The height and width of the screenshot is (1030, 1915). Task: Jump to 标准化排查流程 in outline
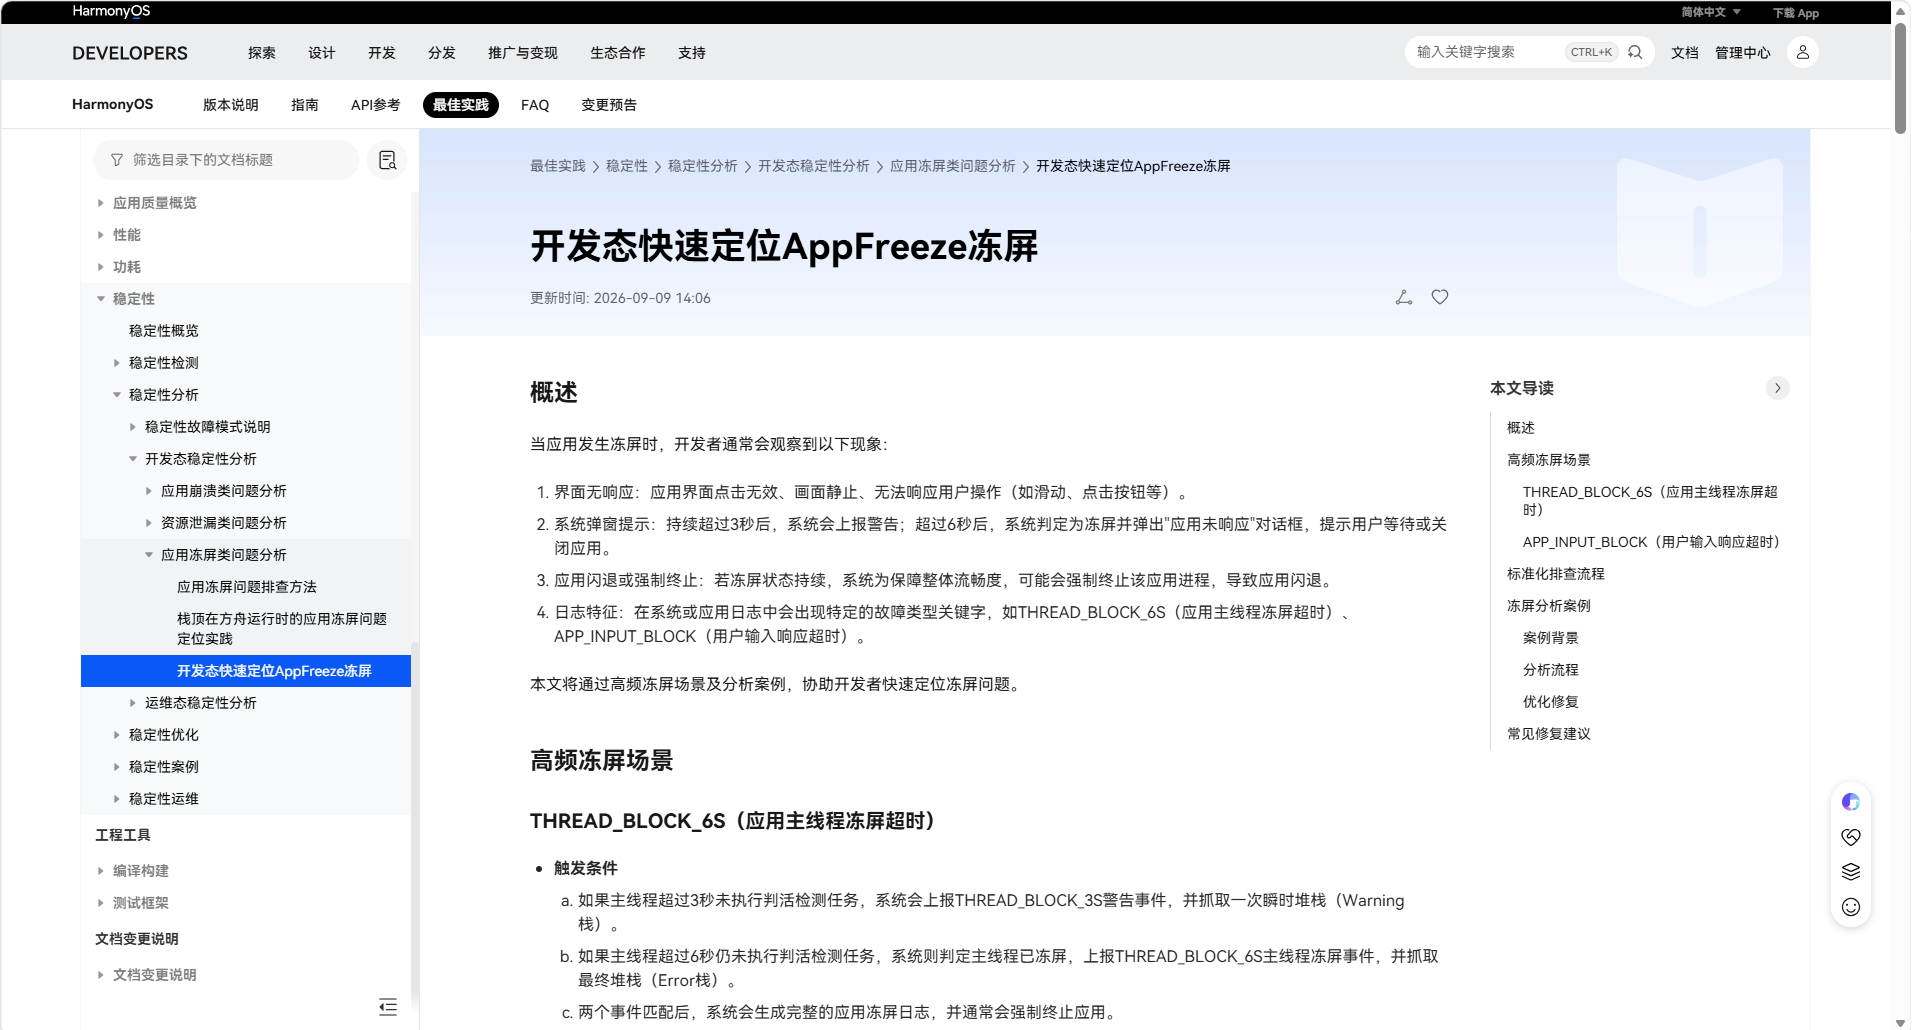pos(1556,574)
